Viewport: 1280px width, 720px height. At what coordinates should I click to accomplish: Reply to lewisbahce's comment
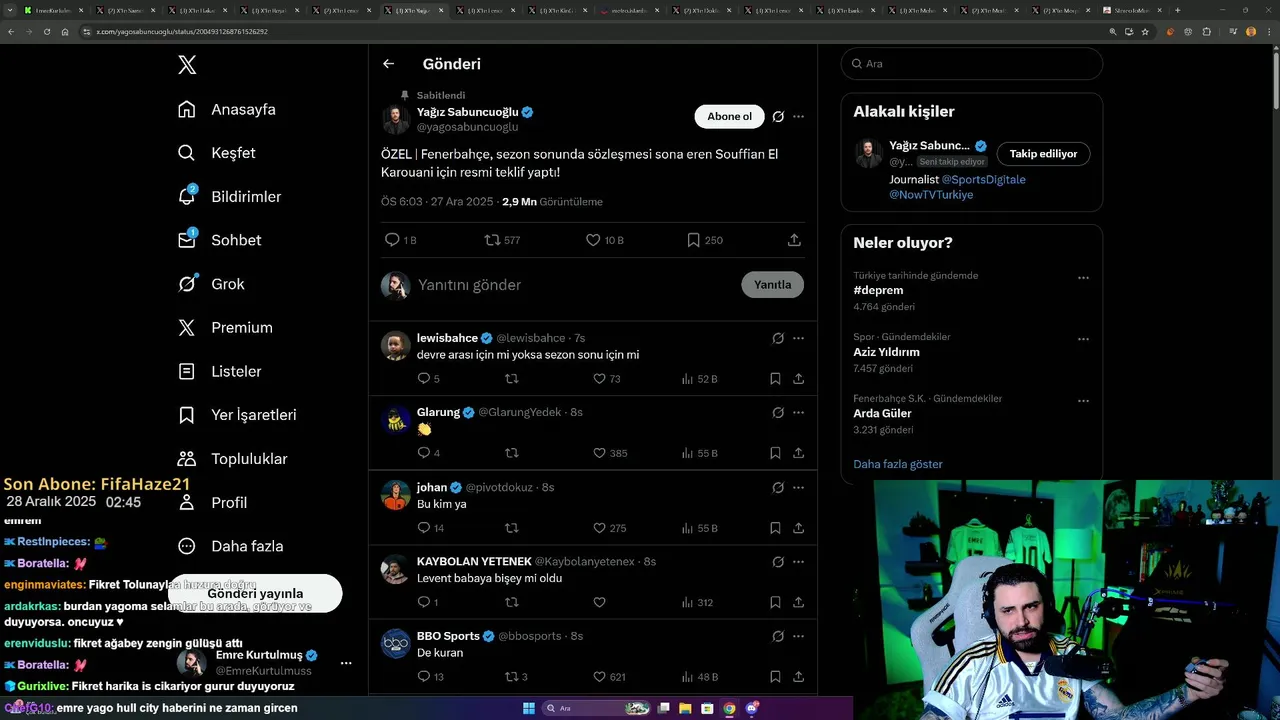428,379
